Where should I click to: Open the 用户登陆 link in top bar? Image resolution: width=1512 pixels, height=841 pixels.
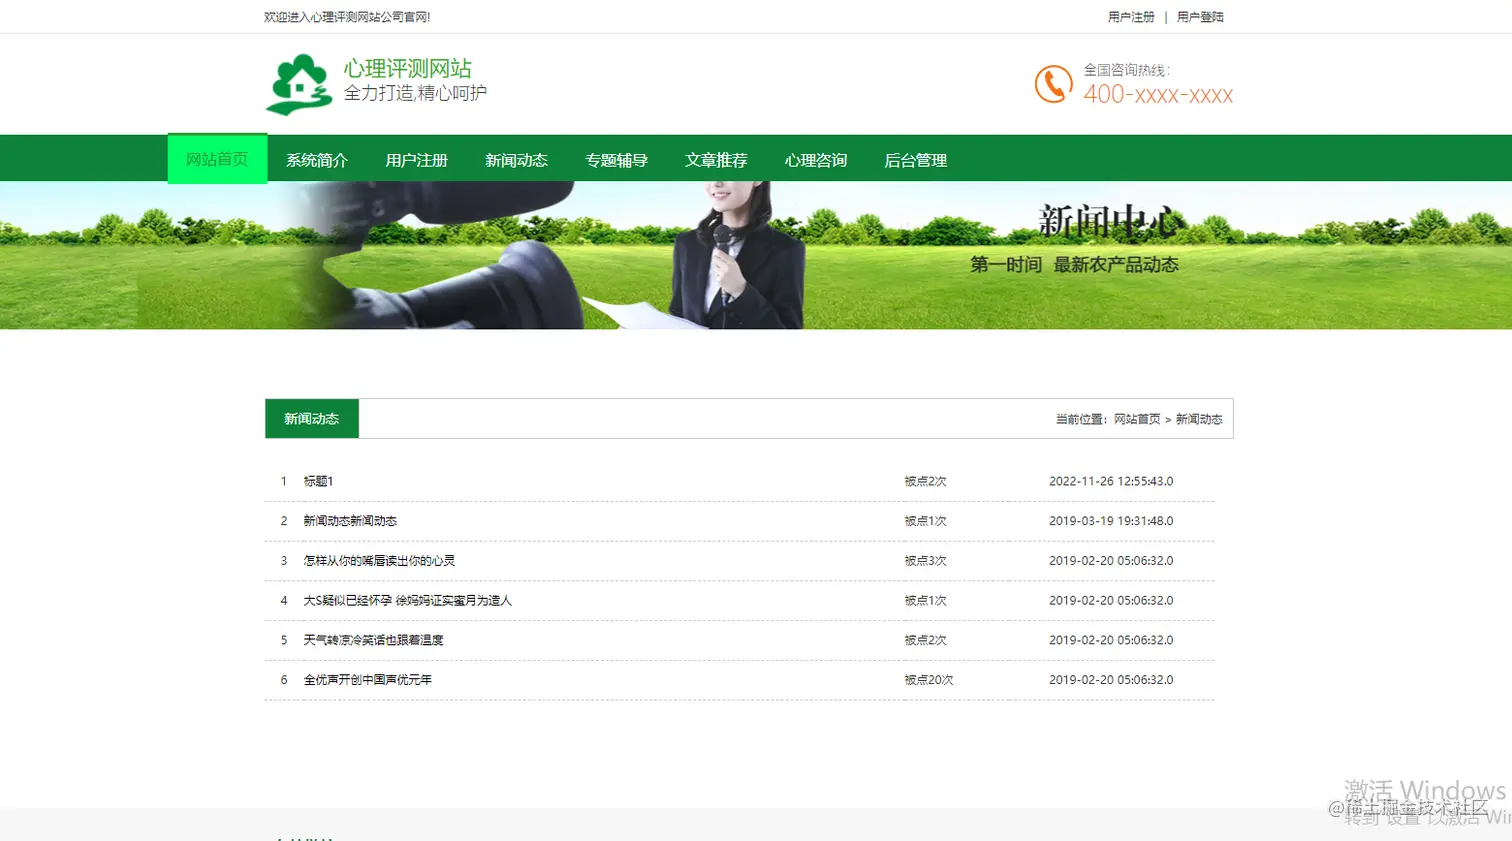point(1200,17)
